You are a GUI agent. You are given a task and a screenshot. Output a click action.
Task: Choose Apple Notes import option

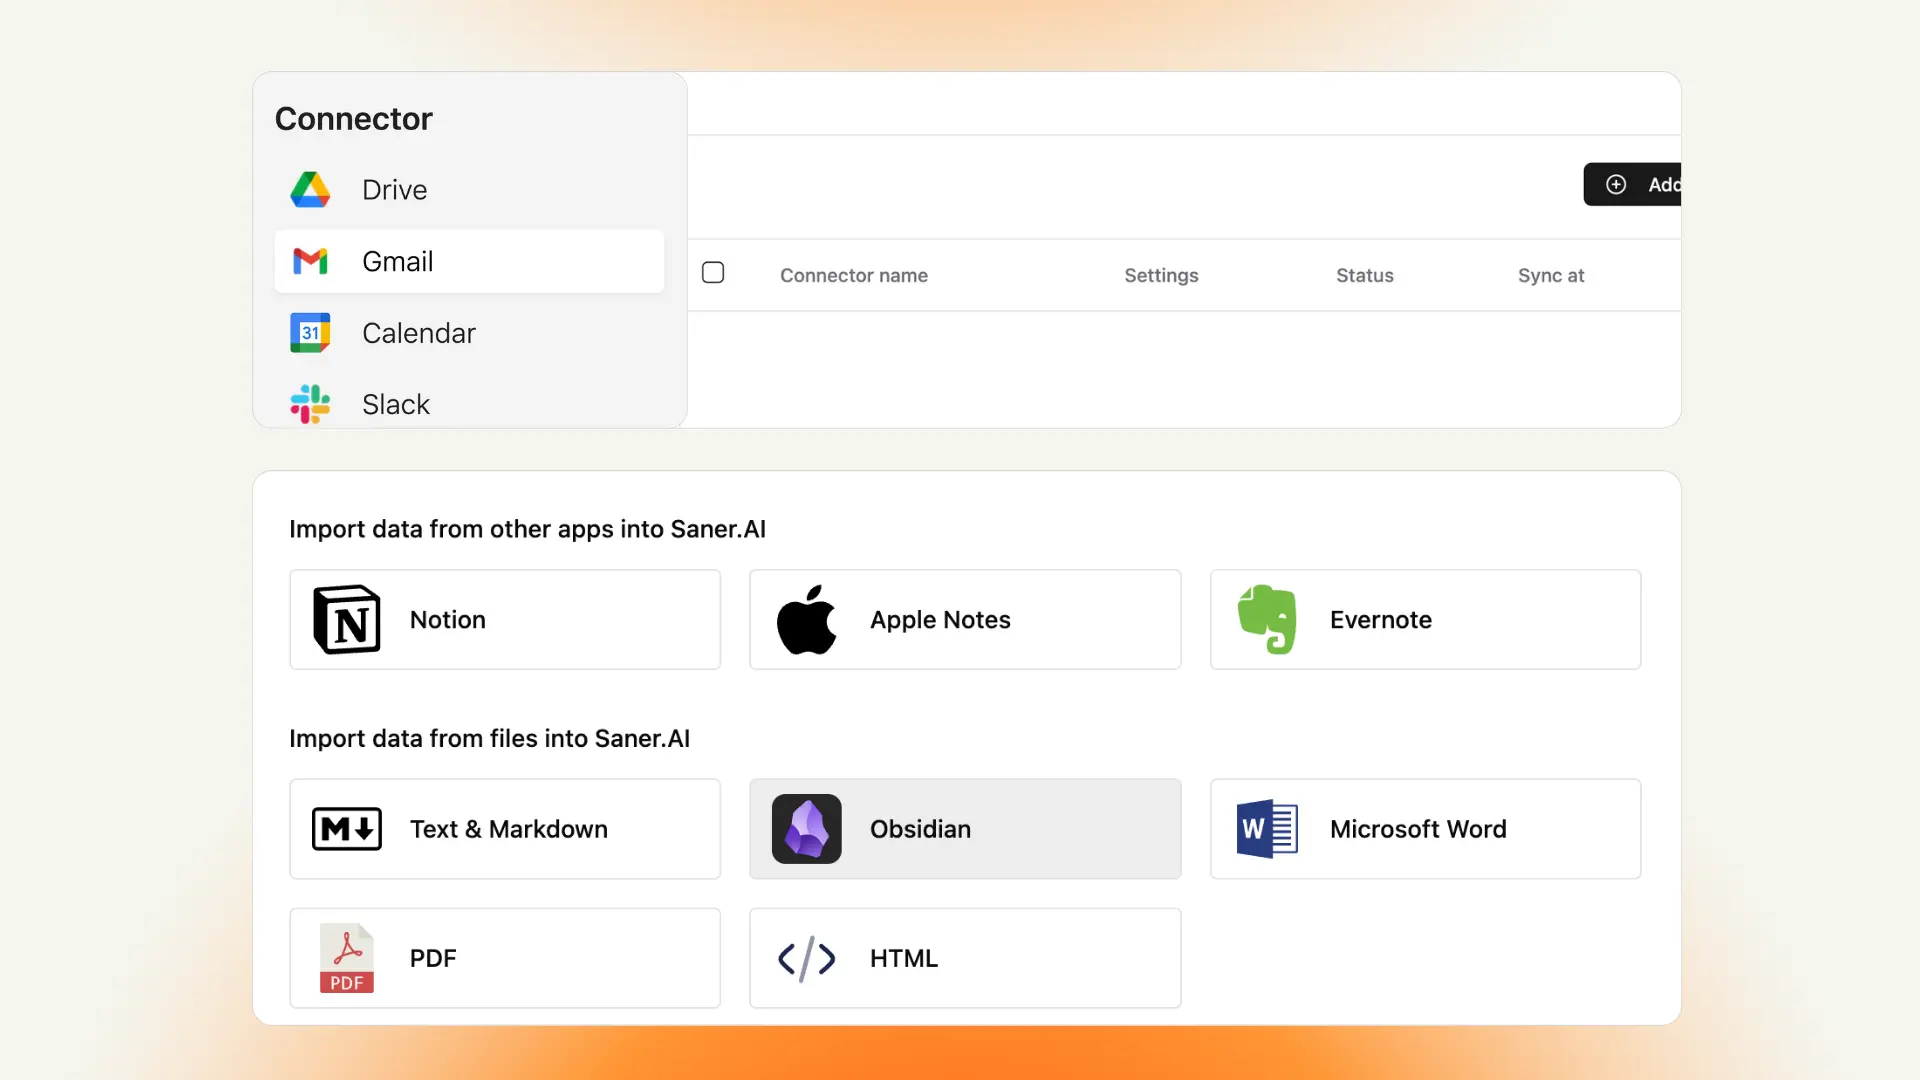965,620
